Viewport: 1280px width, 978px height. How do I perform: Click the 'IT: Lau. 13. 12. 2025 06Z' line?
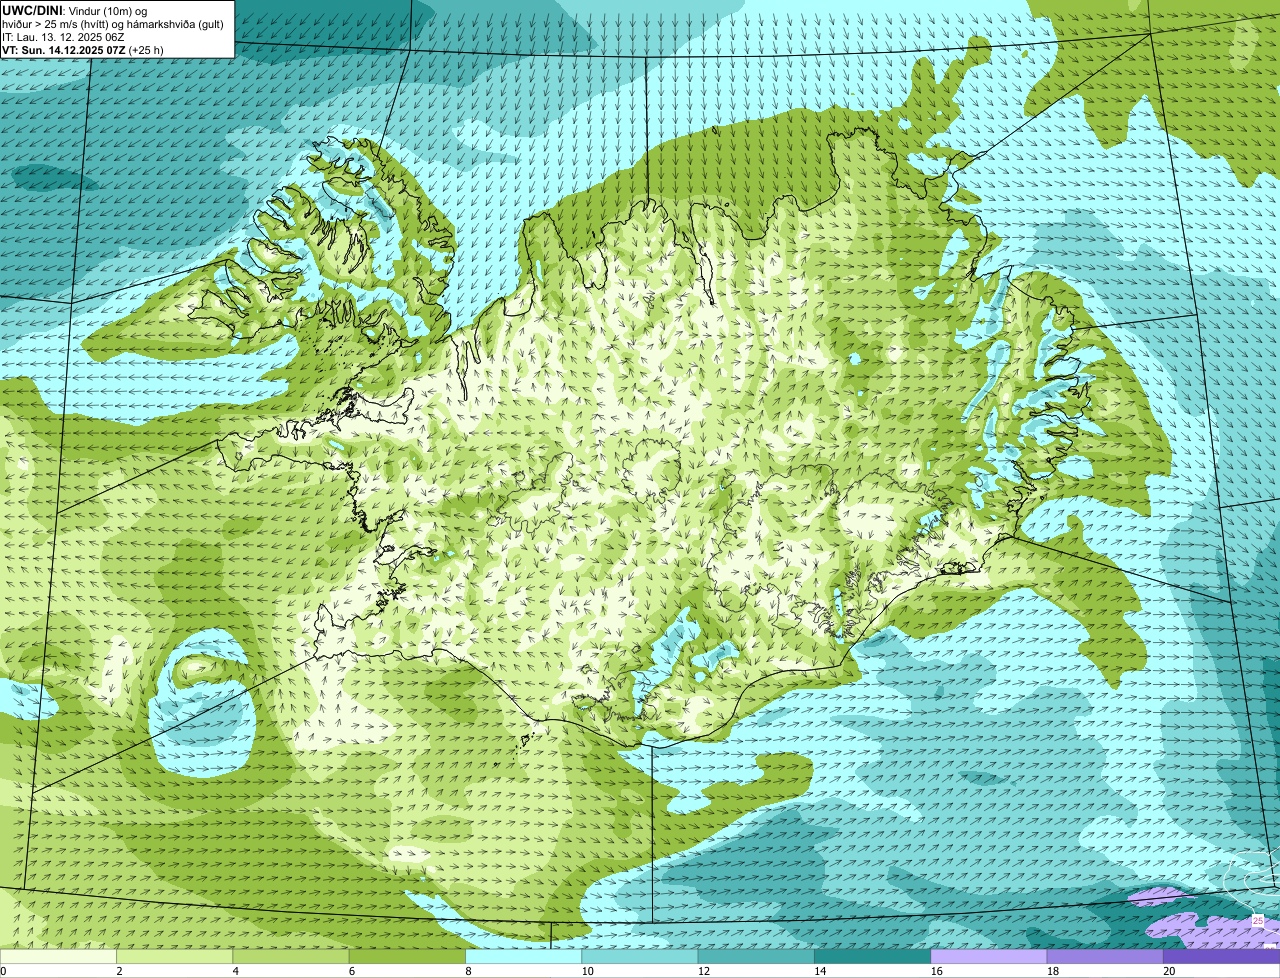point(63,37)
